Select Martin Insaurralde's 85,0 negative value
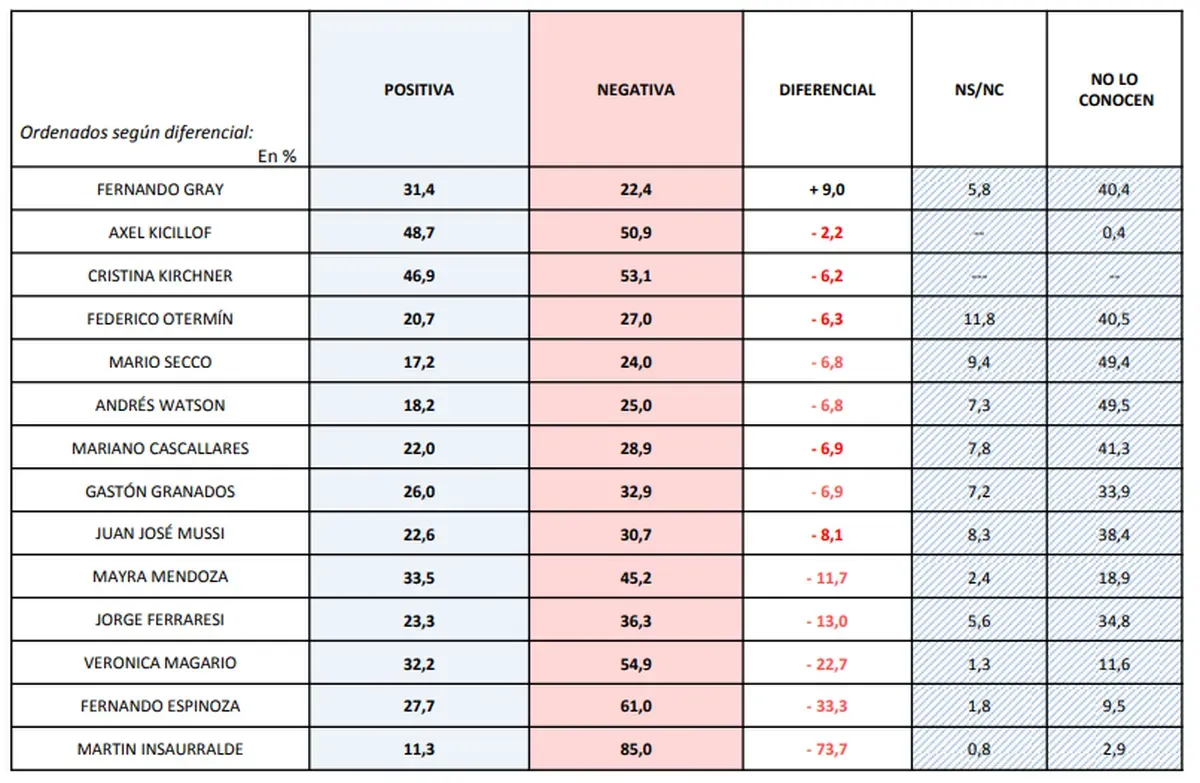This screenshot has width=1200, height=783. click(635, 749)
